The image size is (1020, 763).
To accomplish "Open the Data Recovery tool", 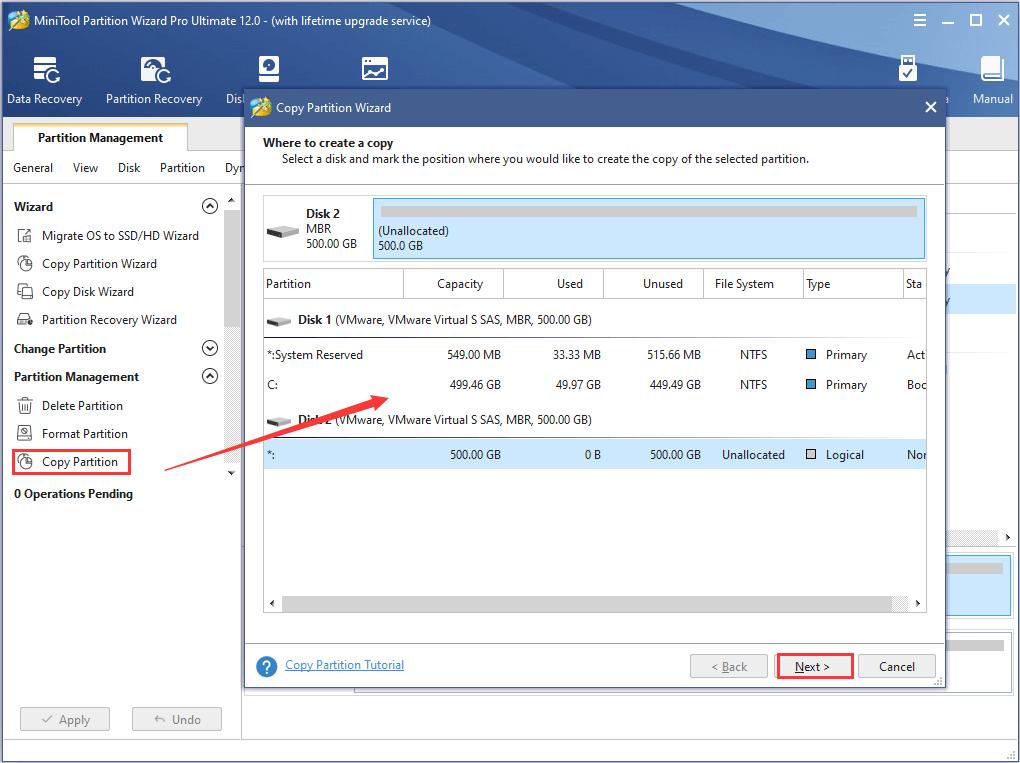I will pos(44,78).
